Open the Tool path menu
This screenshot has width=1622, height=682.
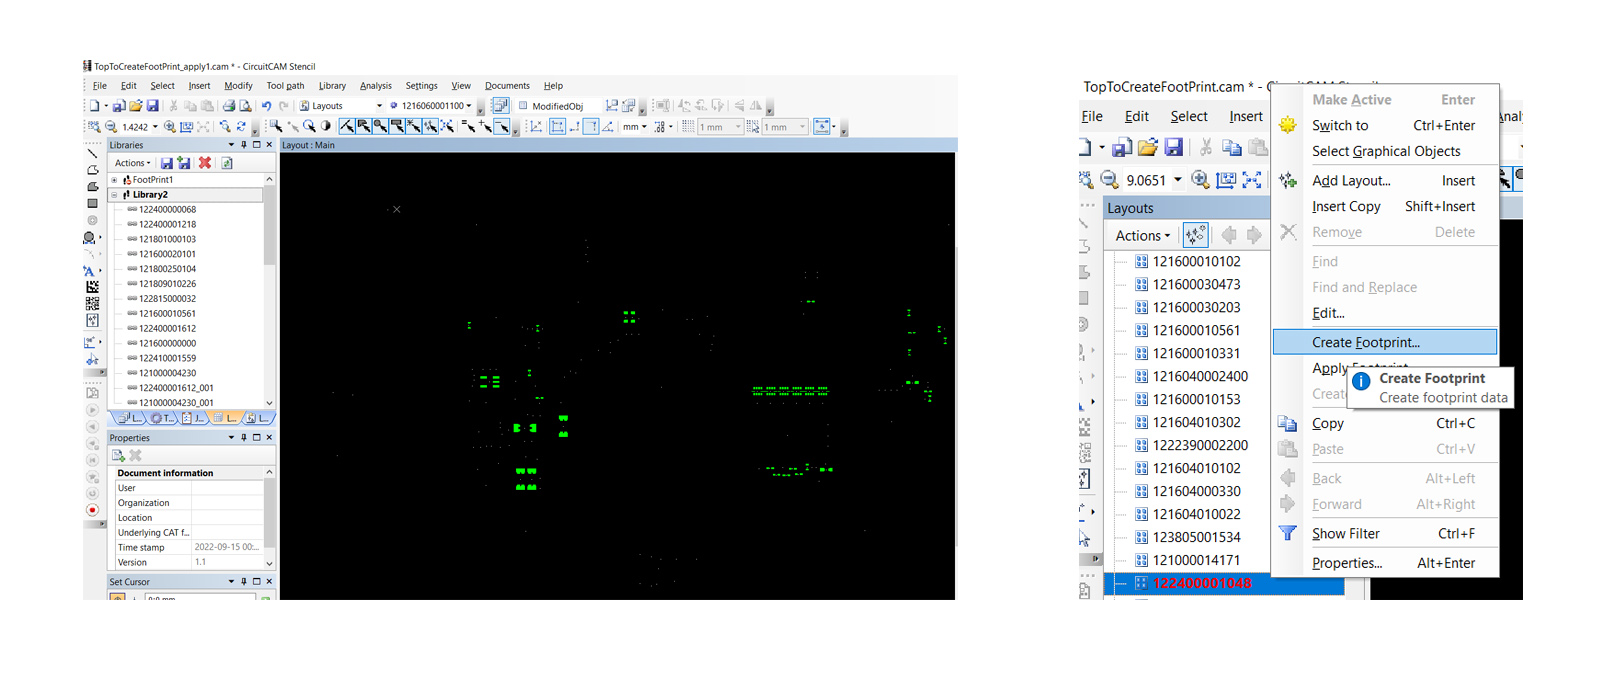[285, 86]
